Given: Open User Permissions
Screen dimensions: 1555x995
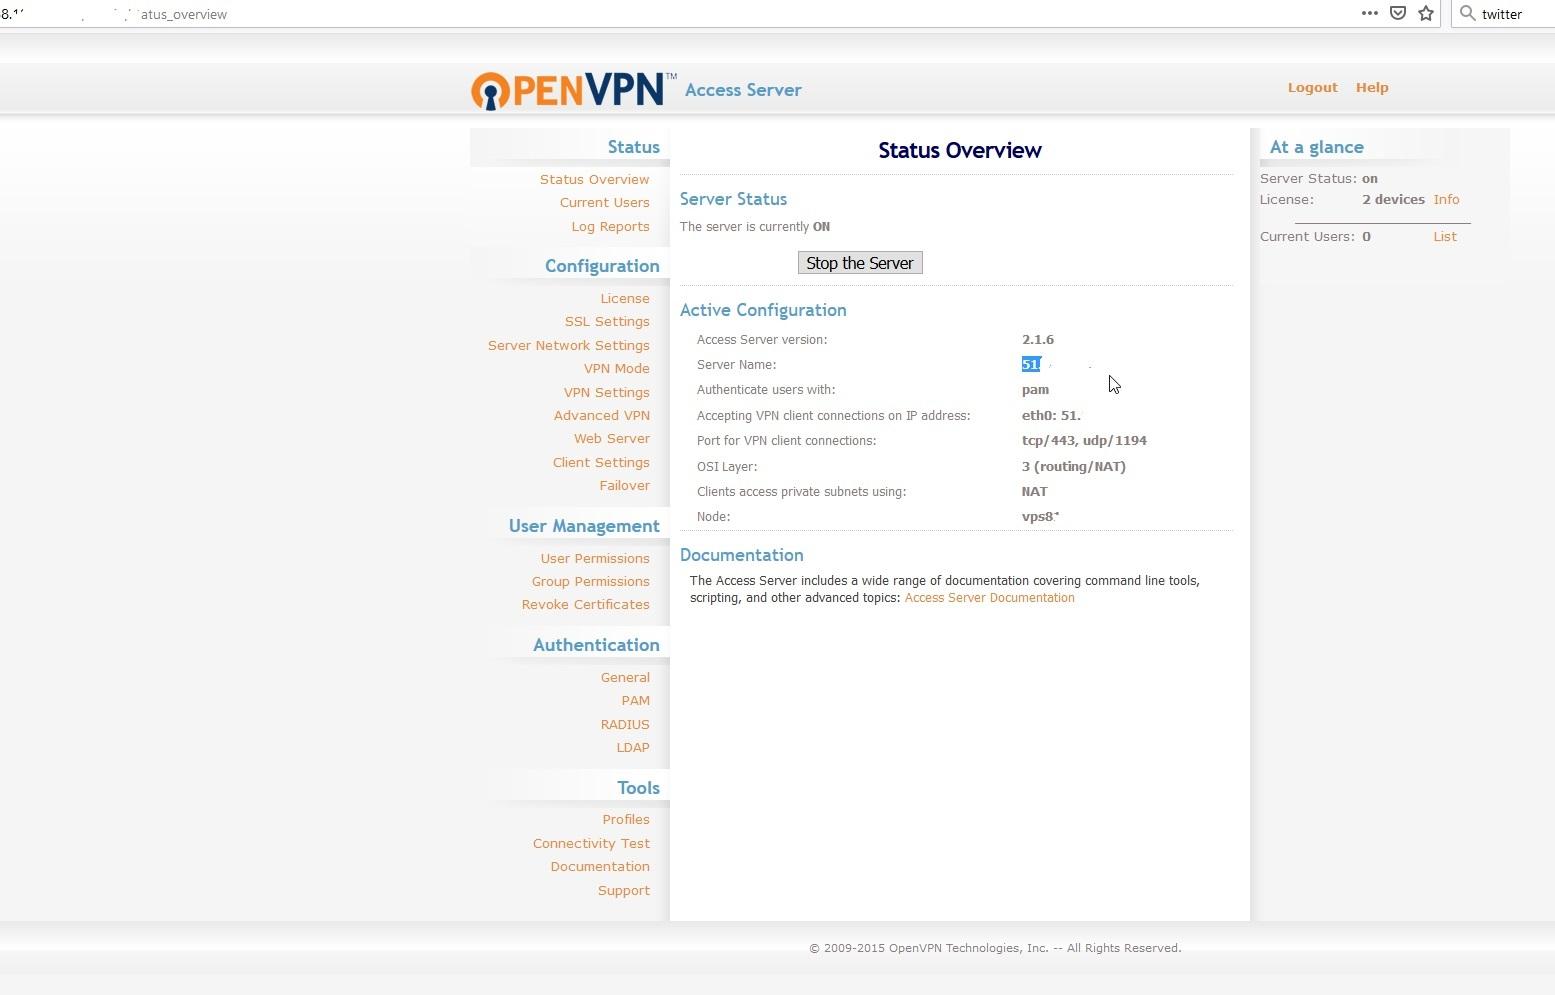Looking at the screenshot, I should pyautogui.click(x=595, y=558).
